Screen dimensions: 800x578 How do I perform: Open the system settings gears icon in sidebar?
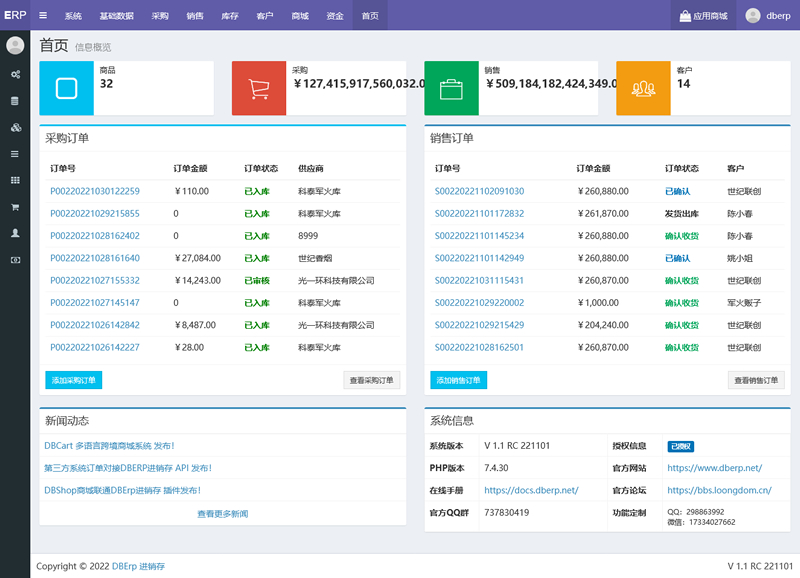click(15, 75)
